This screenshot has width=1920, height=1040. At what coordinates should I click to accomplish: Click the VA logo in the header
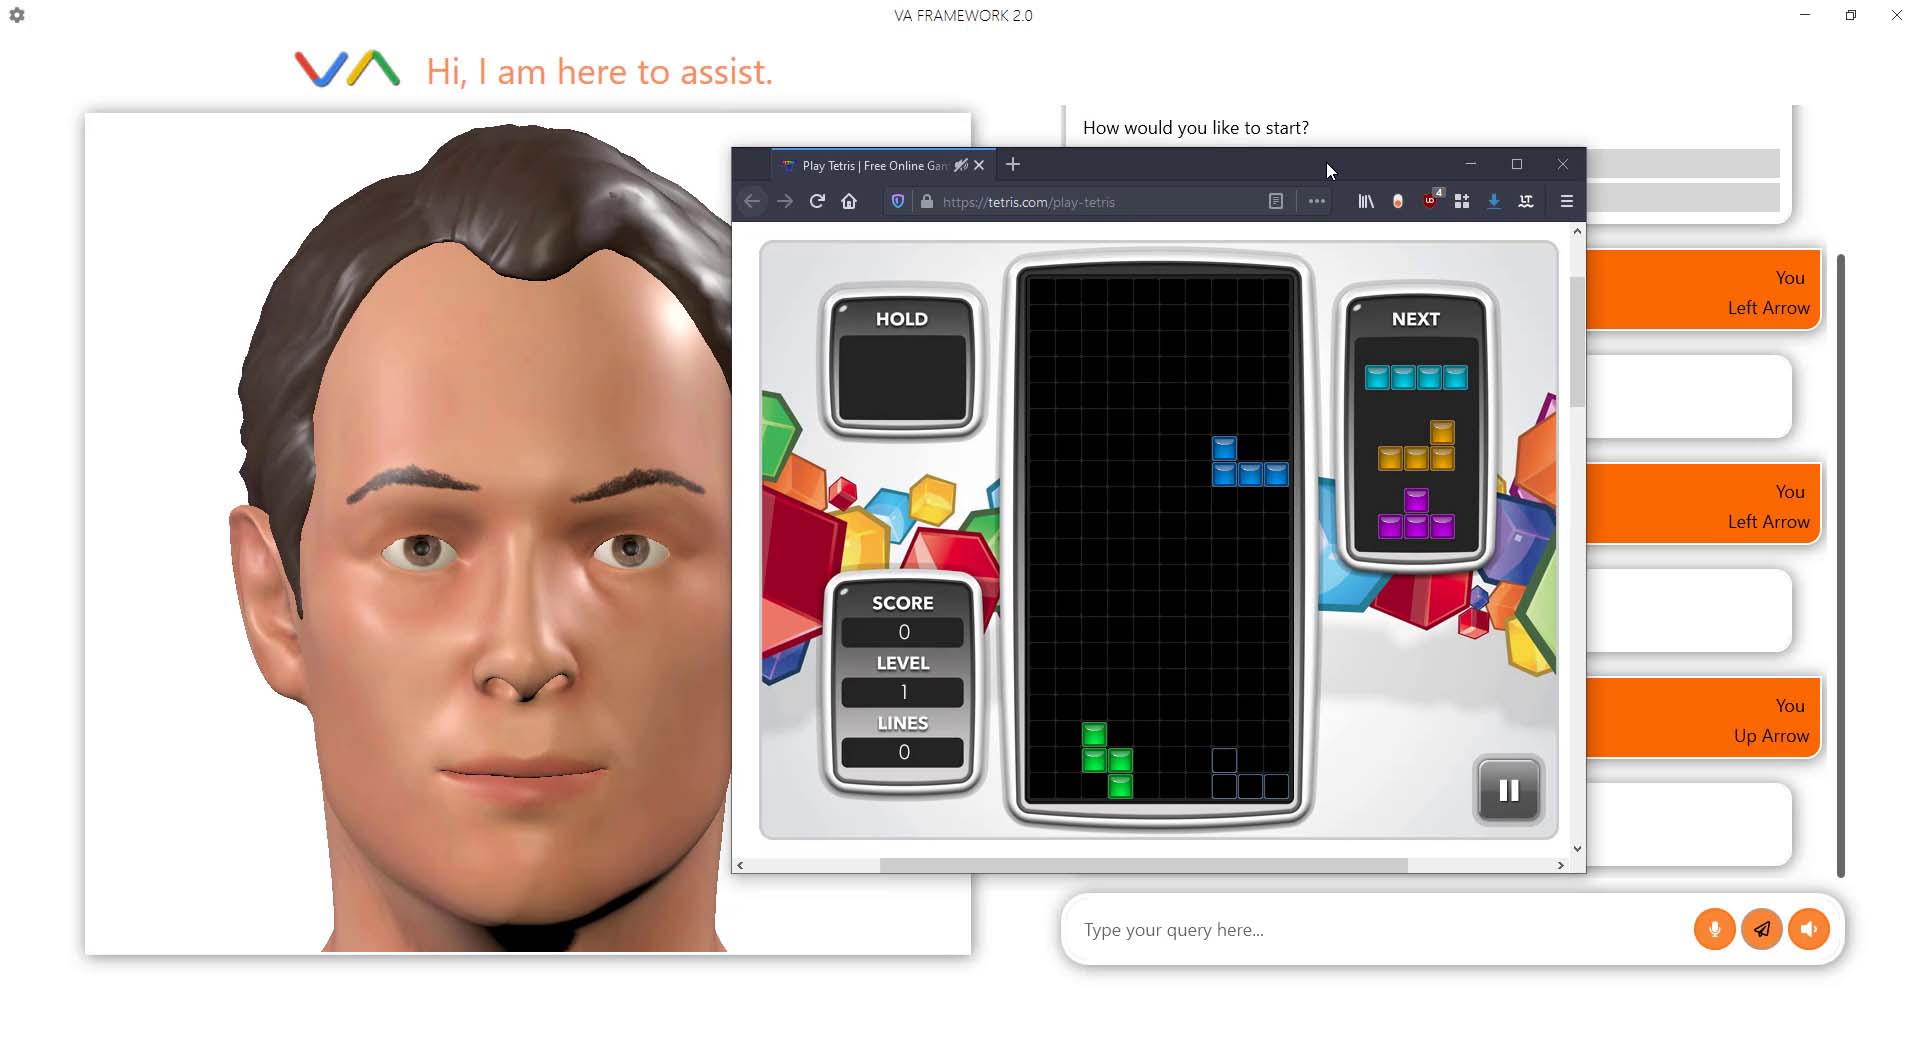click(x=347, y=69)
